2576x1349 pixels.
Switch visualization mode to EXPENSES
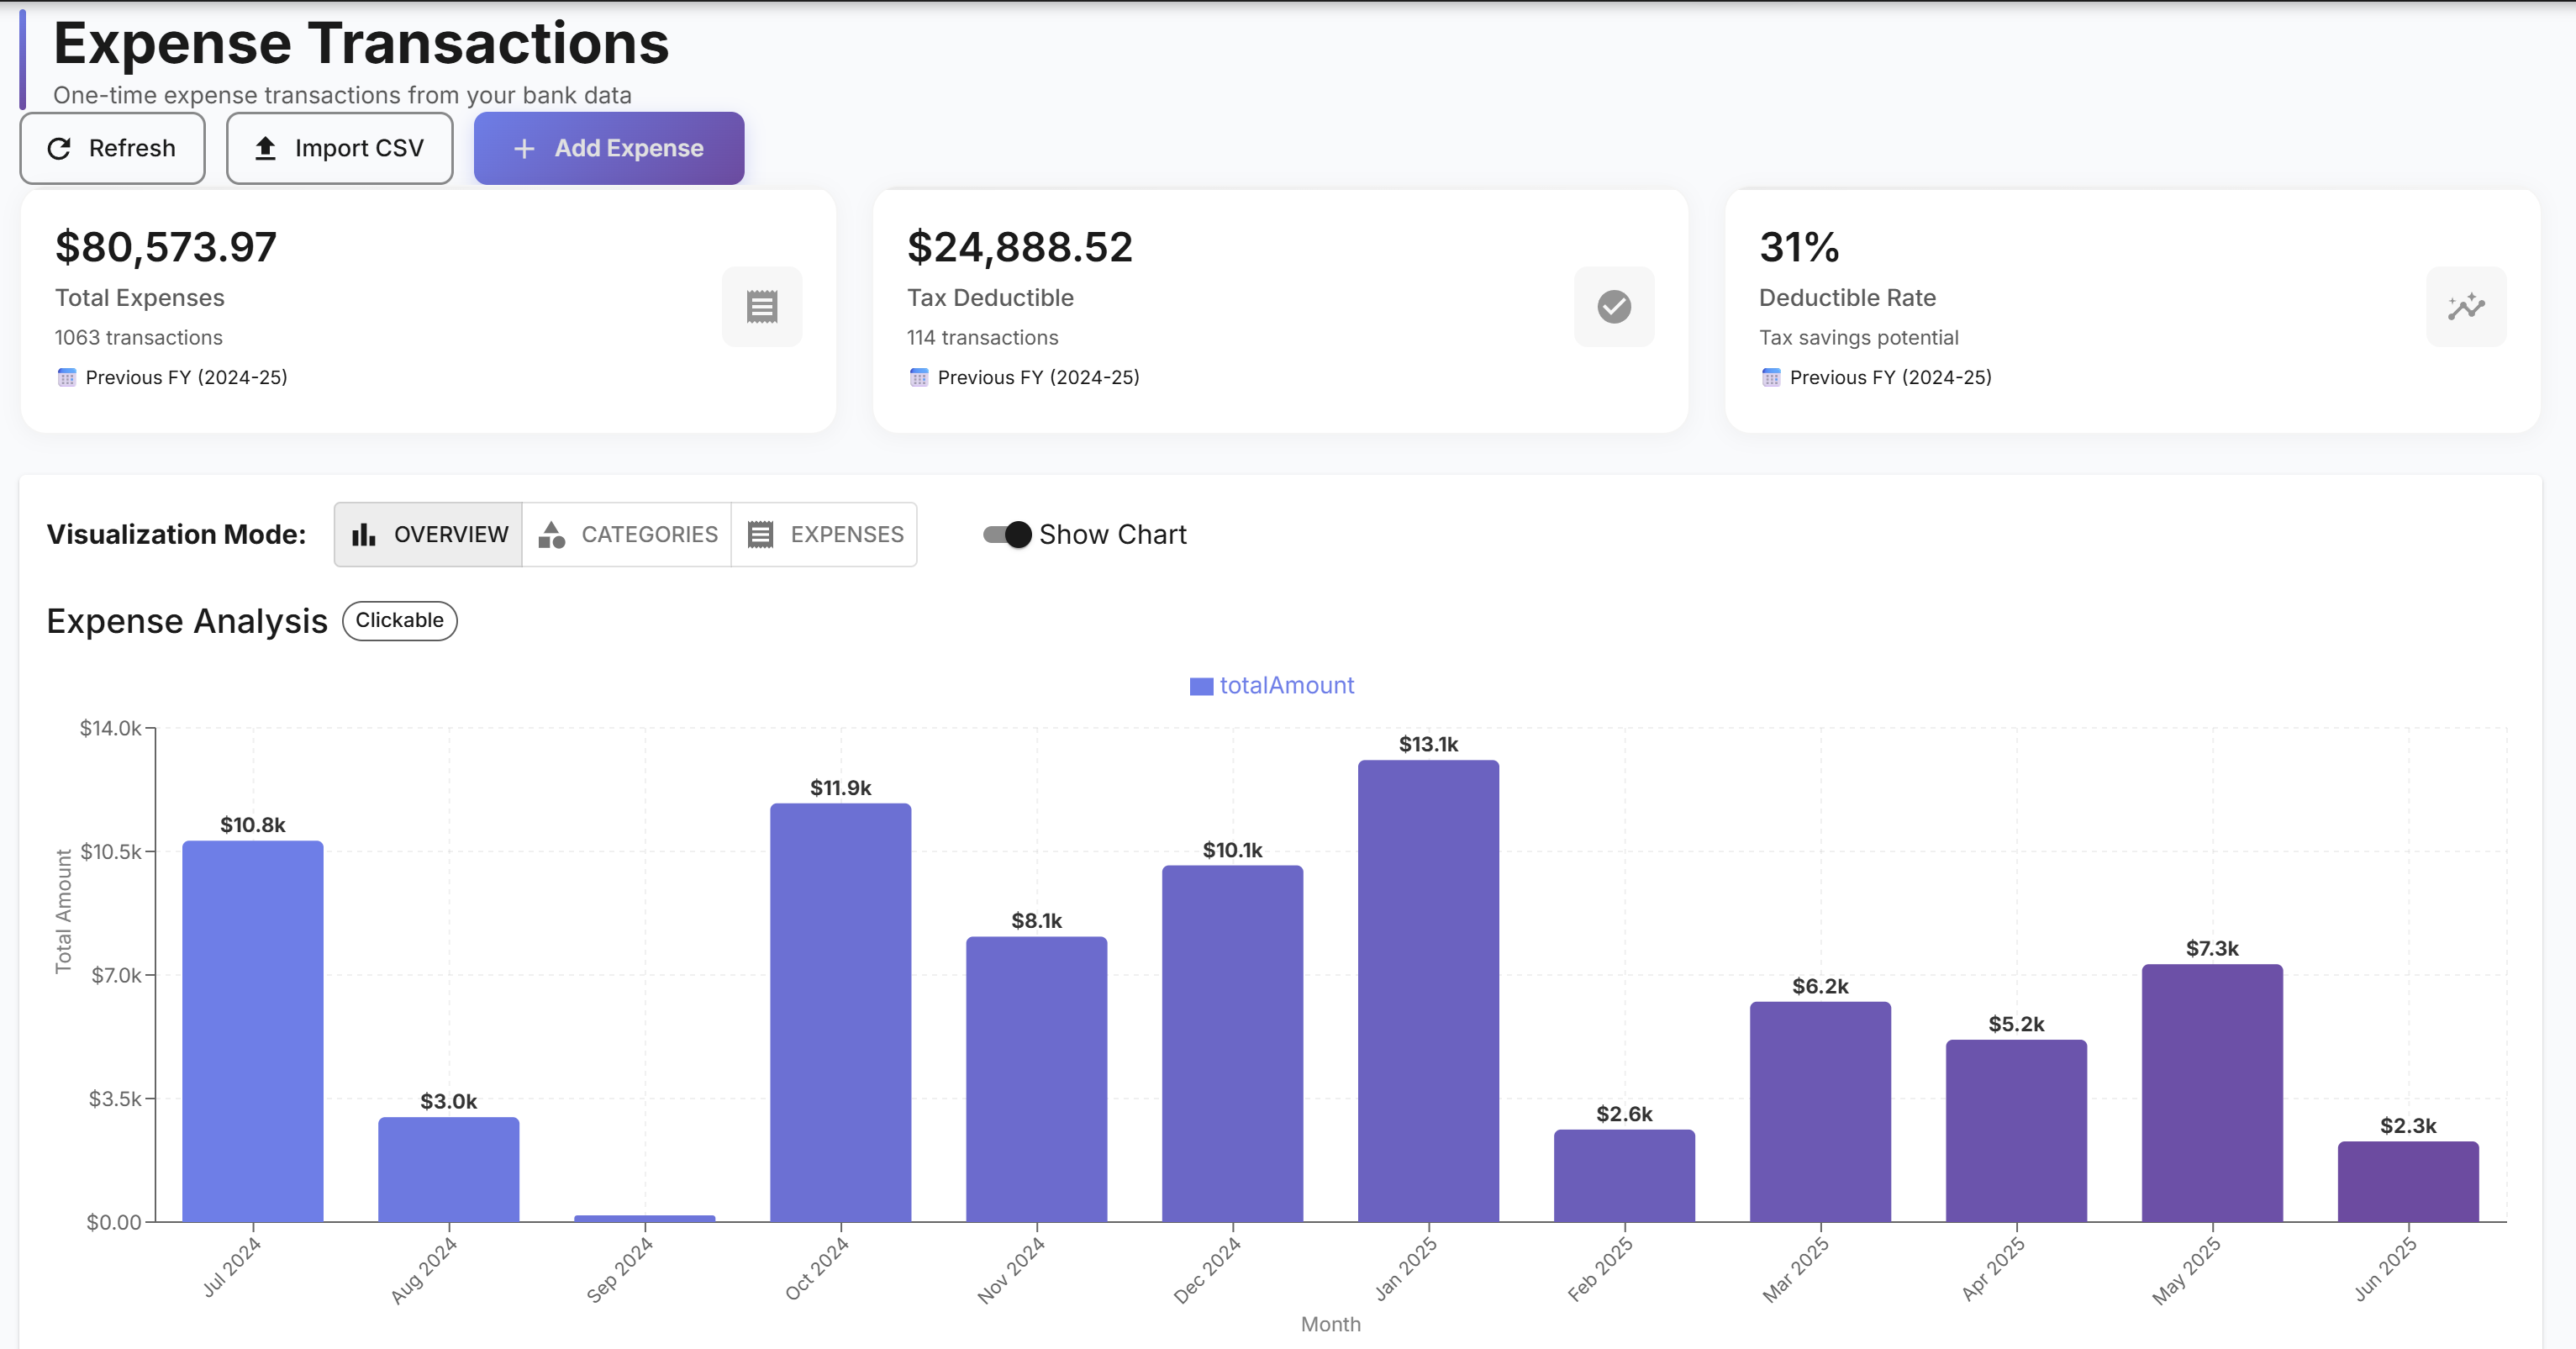[824, 534]
